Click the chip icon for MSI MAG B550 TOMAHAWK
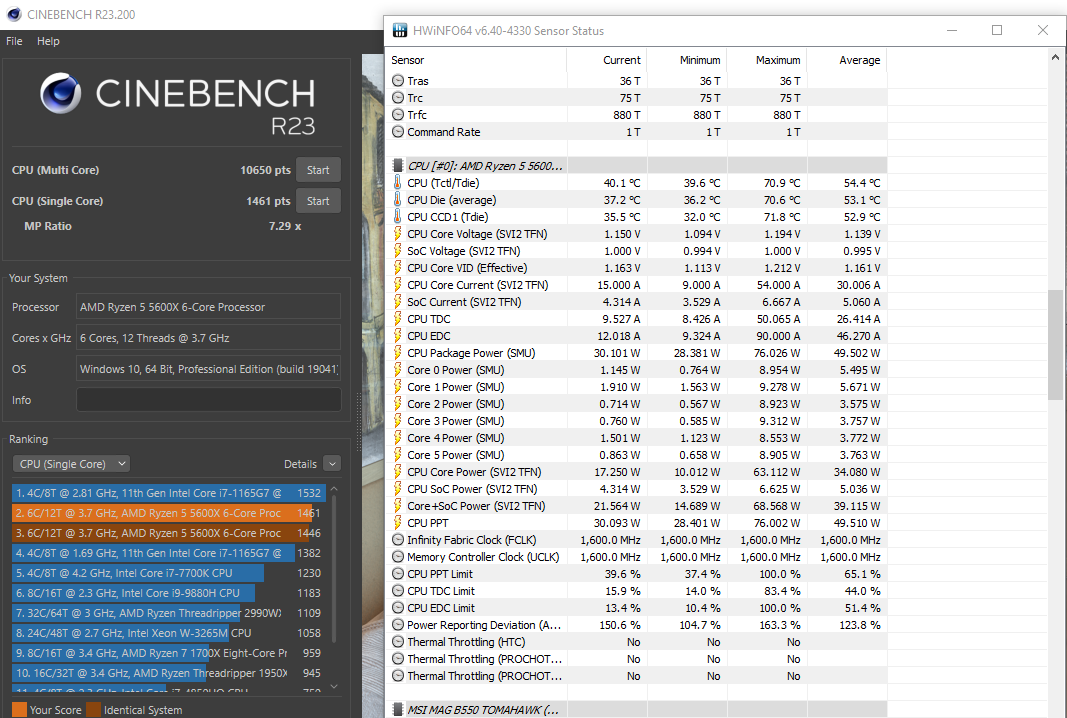 click(398, 710)
